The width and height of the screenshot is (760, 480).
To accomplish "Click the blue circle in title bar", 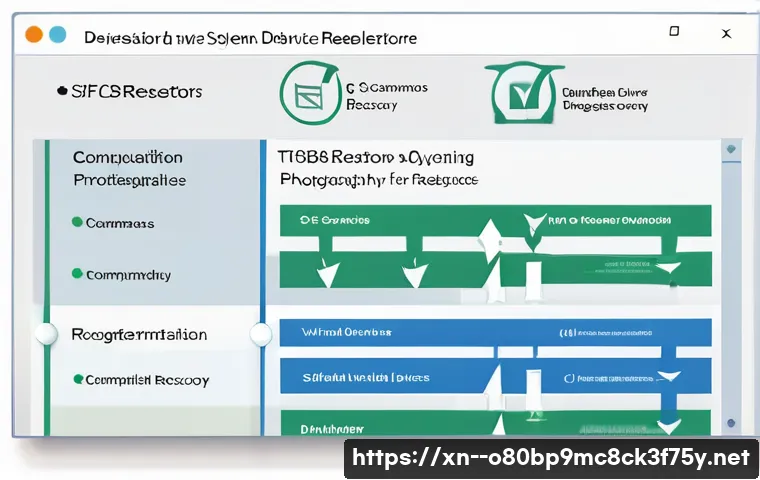I will (57, 34).
